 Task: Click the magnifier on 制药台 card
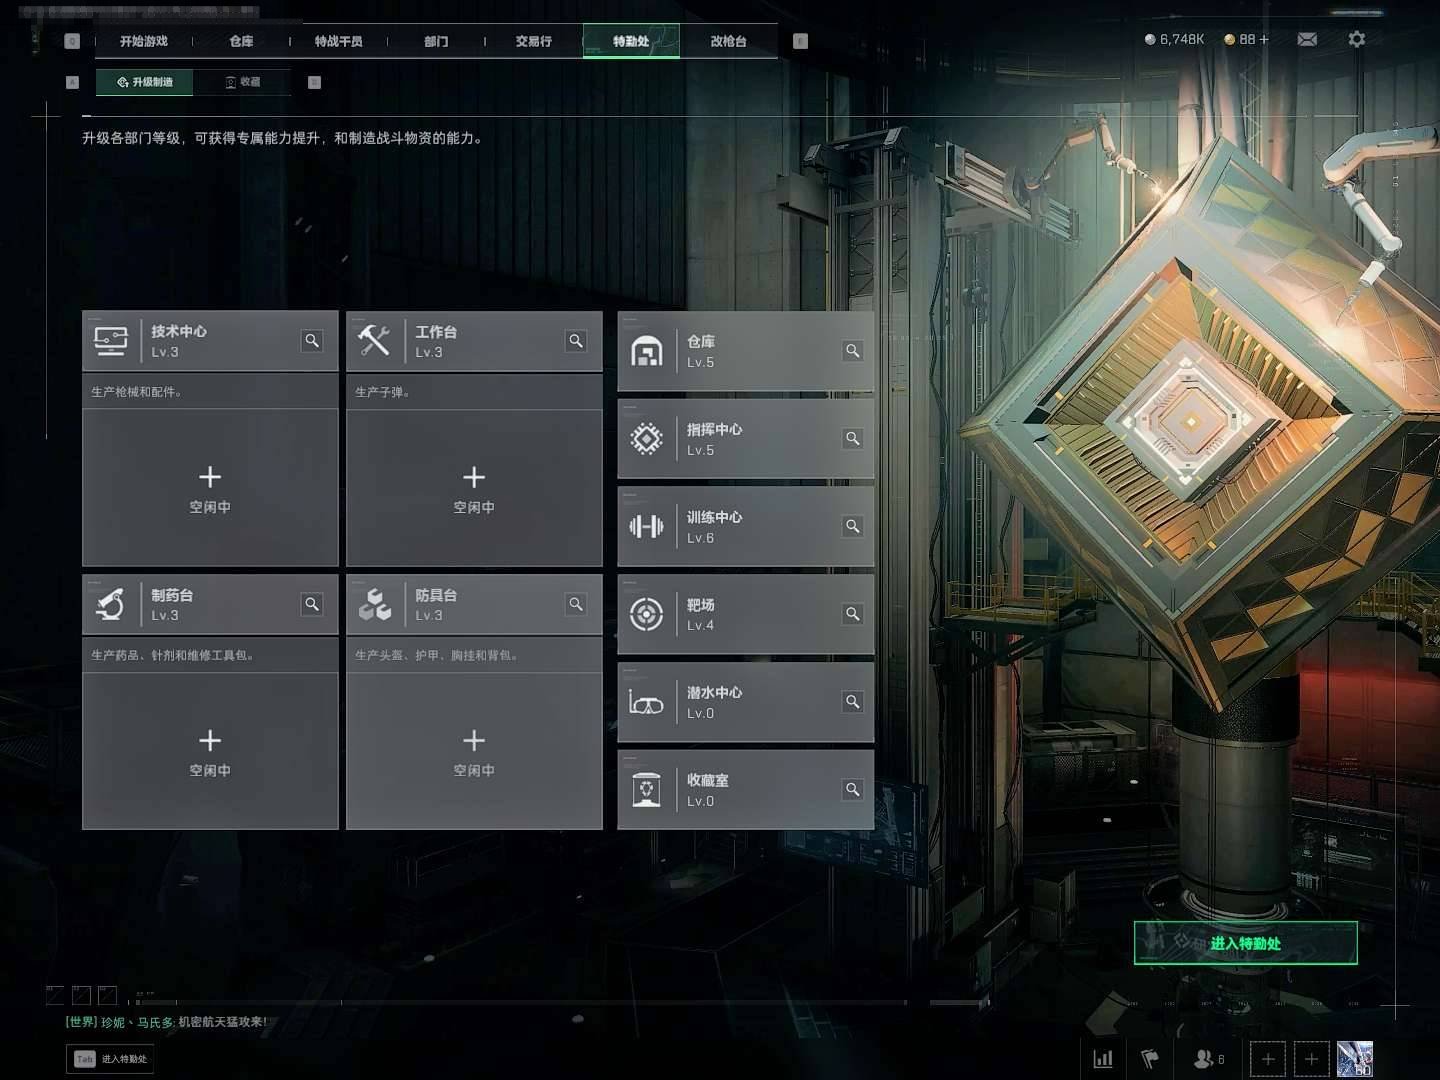pyautogui.click(x=312, y=604)
